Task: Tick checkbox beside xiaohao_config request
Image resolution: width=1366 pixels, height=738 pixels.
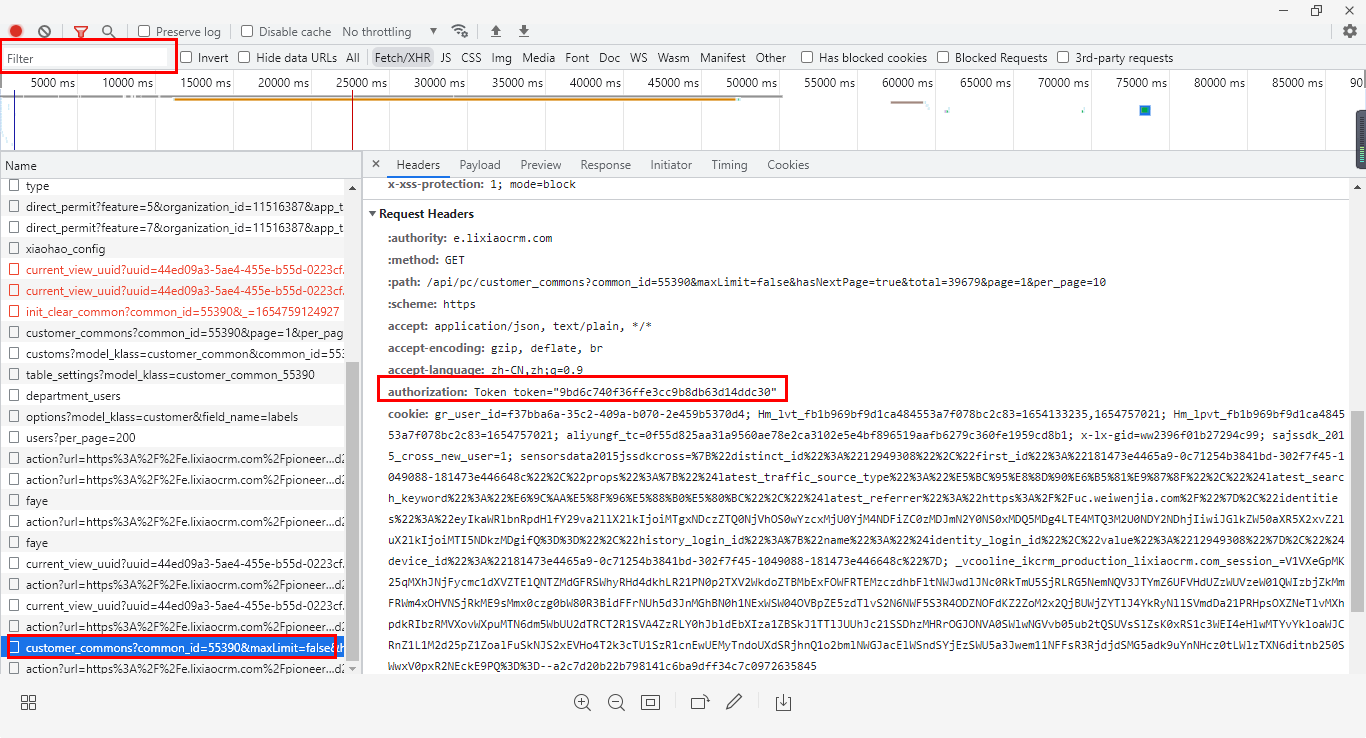Action: pyautogui.click(x=14, y=248)
